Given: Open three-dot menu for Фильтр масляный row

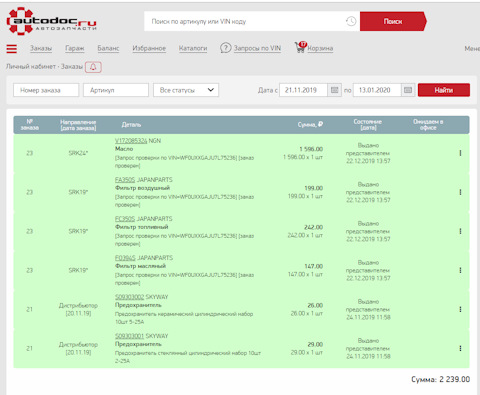Looking at the screenshot, I should [x=460, y=270].
